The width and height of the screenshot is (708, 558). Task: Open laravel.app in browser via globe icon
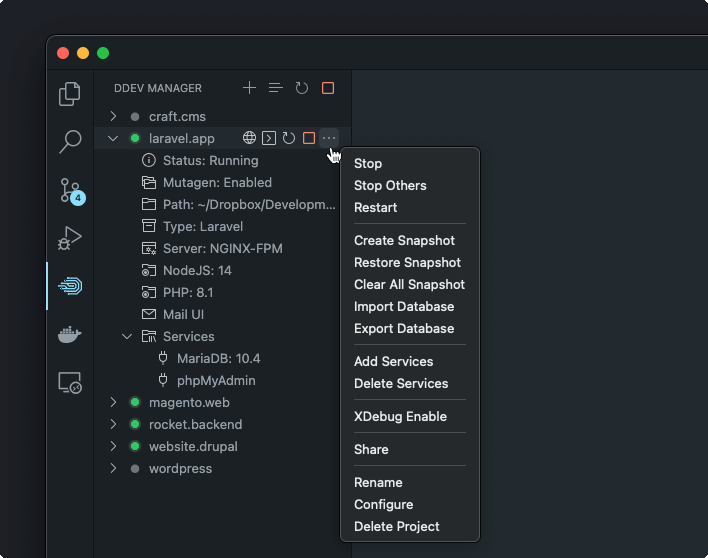tap(249, 138)
